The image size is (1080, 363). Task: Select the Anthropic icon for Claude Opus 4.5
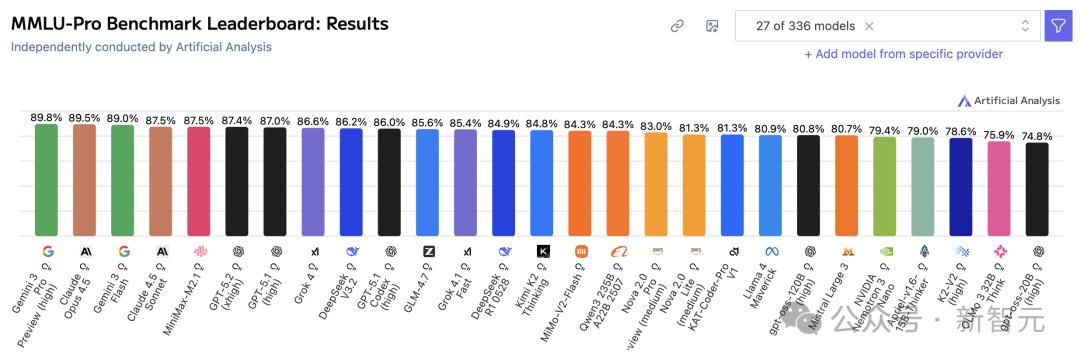pyautogui.click(x=85, y=251)
